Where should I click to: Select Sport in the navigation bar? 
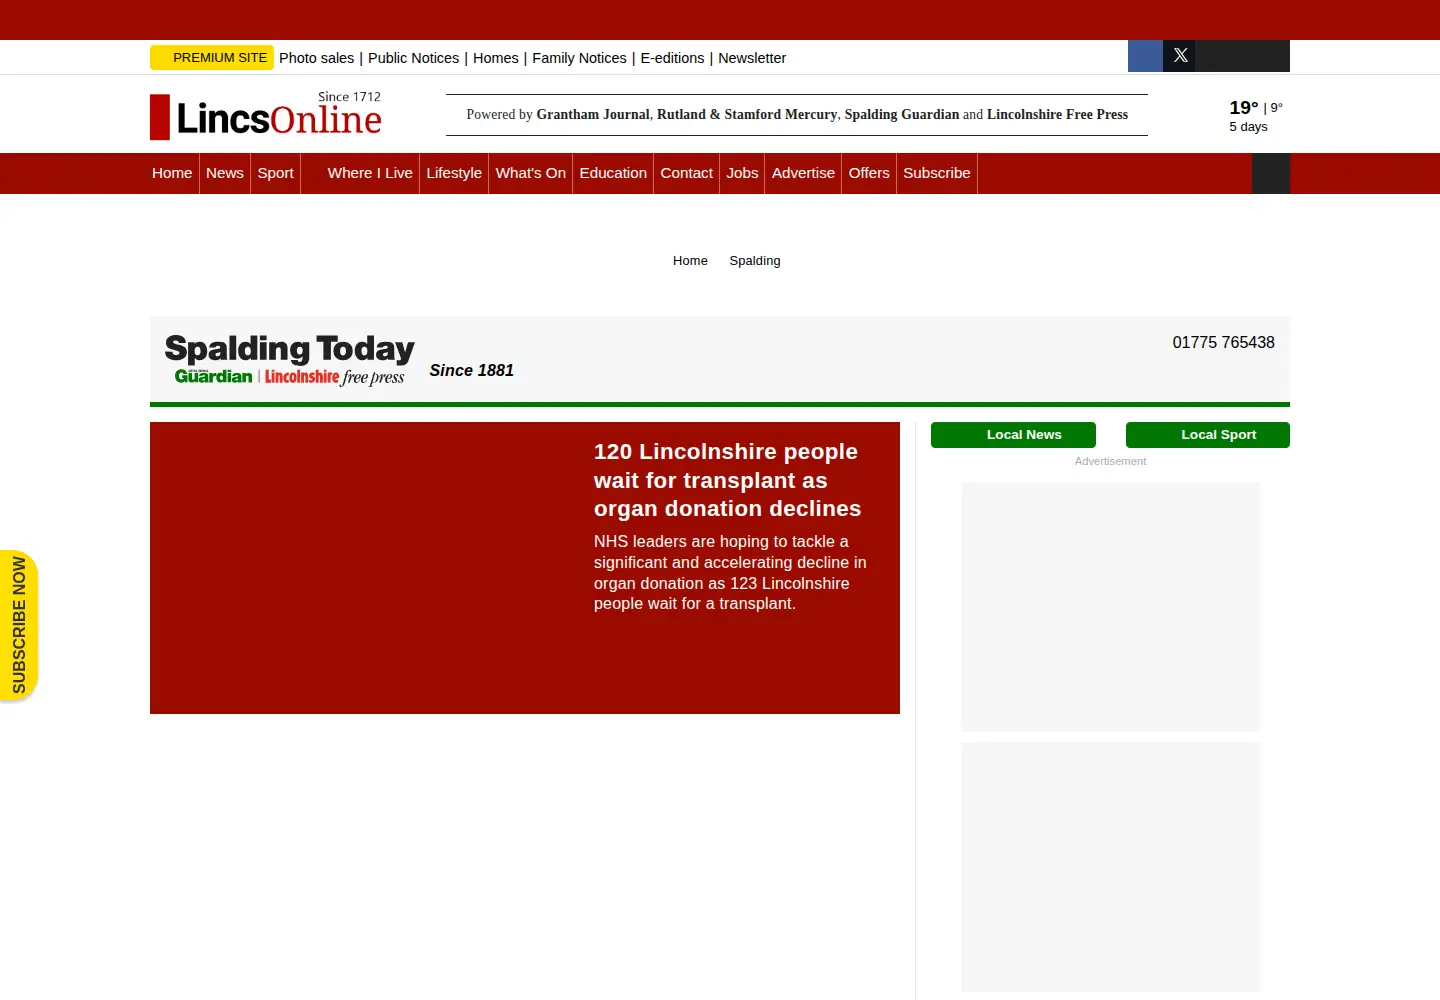(x=275, y=173)
